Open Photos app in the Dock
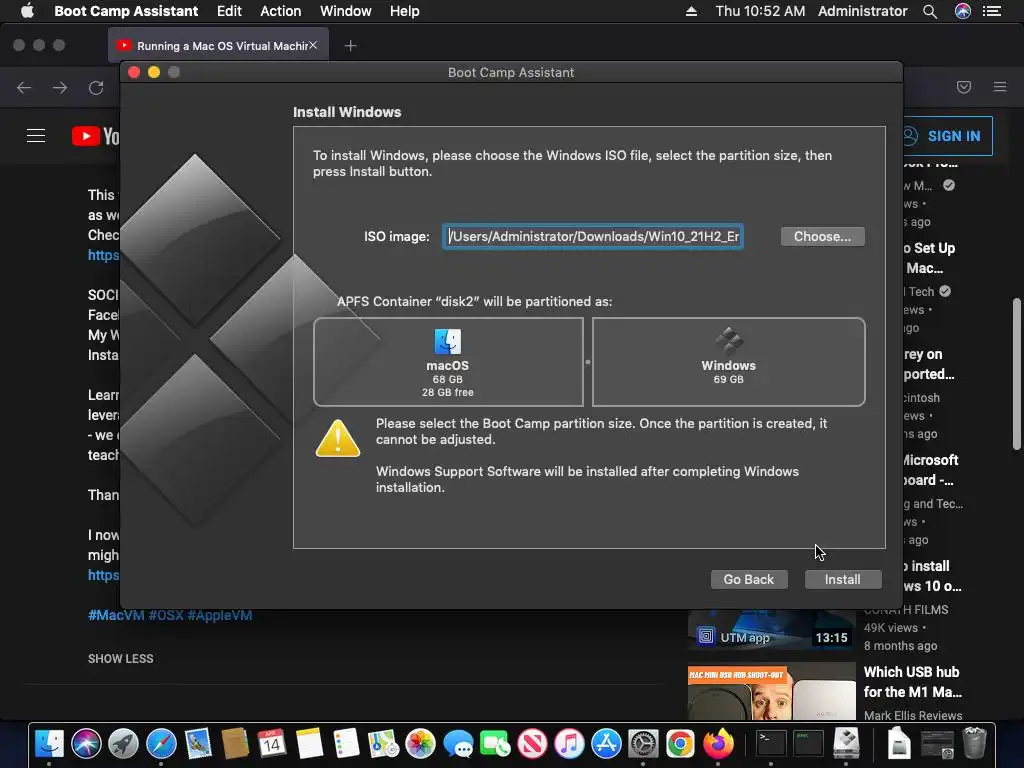 click(x=421, y=743)
